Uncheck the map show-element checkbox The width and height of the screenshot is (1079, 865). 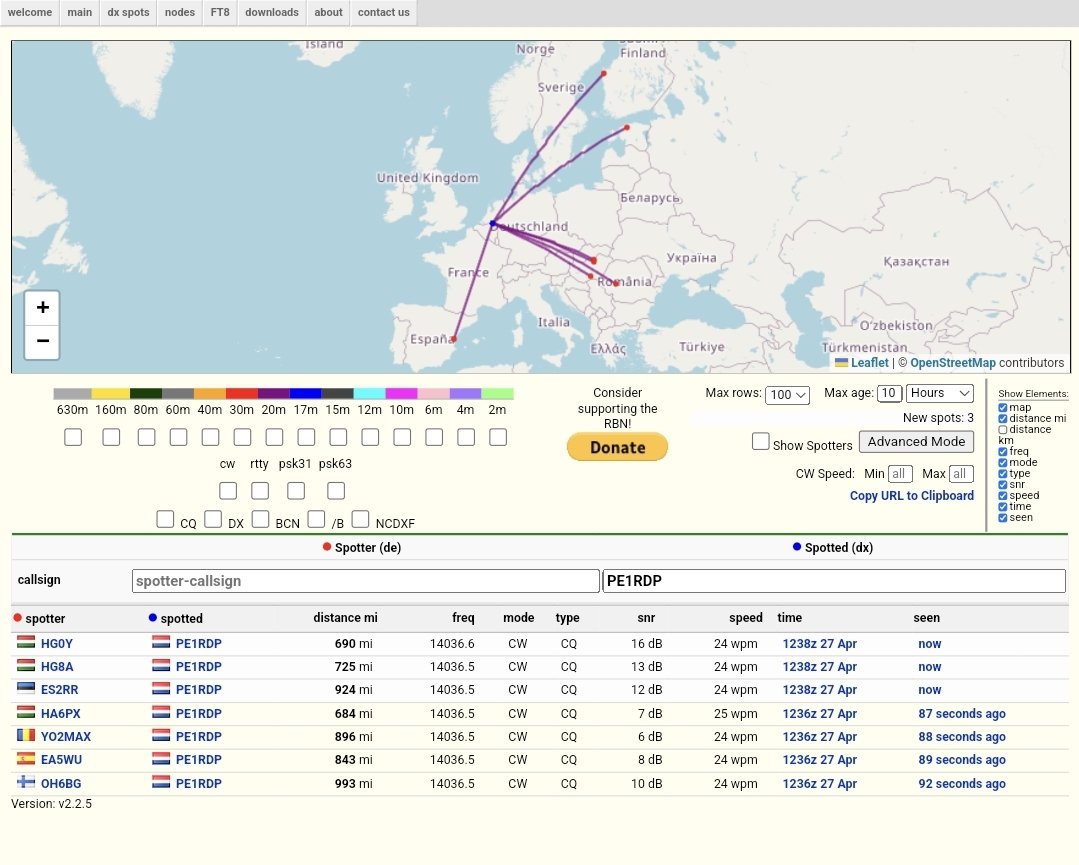[x=1003, y=407]
